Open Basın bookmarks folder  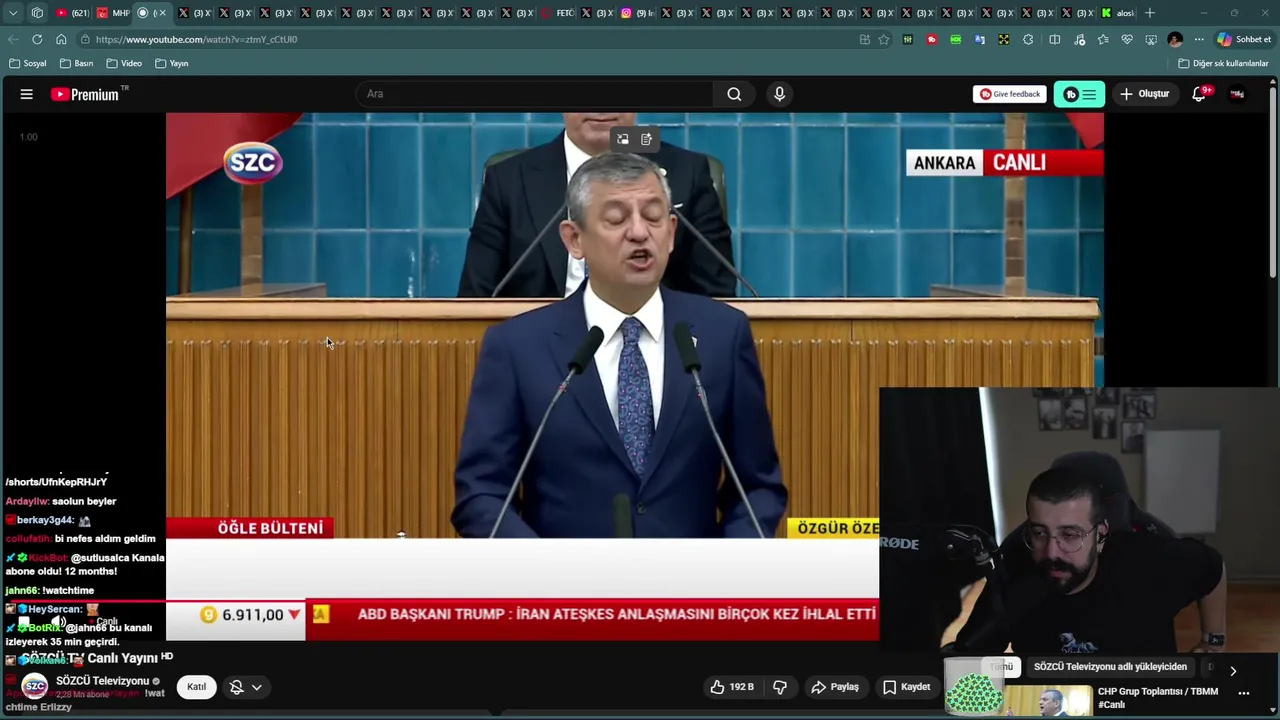click(77, 63)
